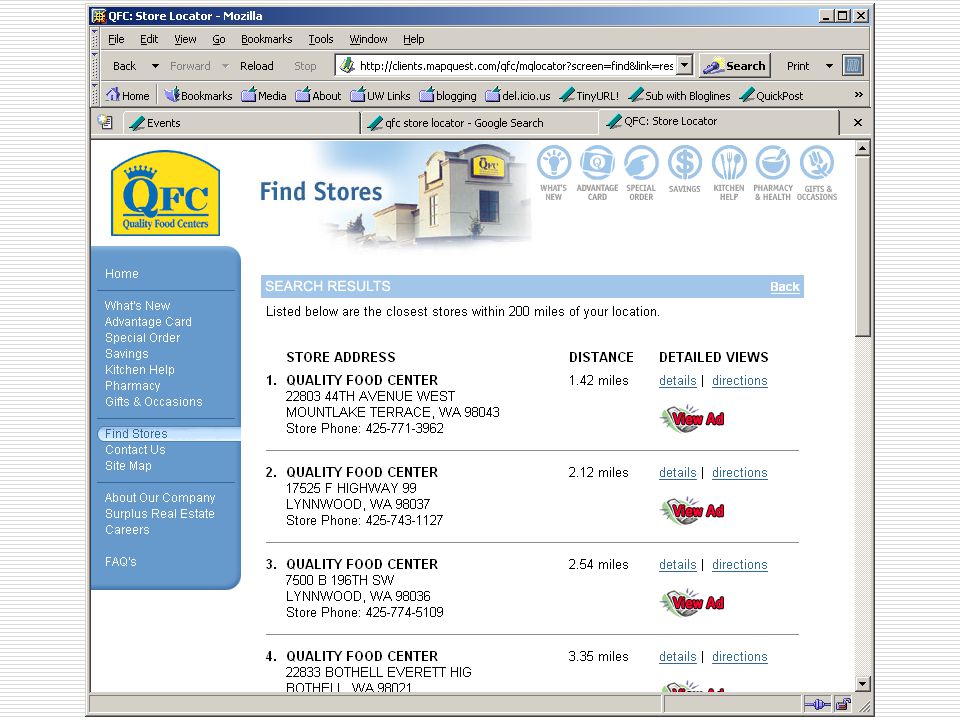Open the URL bar history dropdown
Screen dimensions: 960x720
point(685,65)
